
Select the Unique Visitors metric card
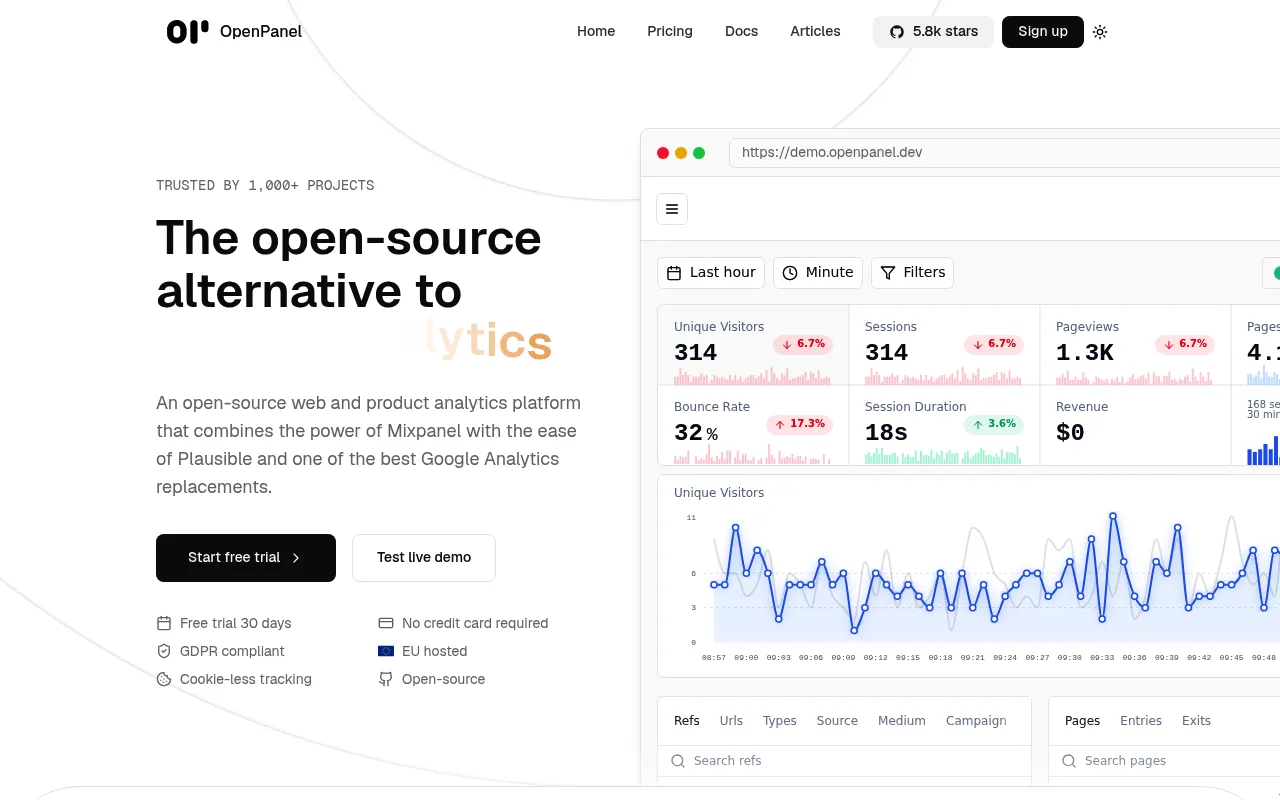[x=753, y=346]
